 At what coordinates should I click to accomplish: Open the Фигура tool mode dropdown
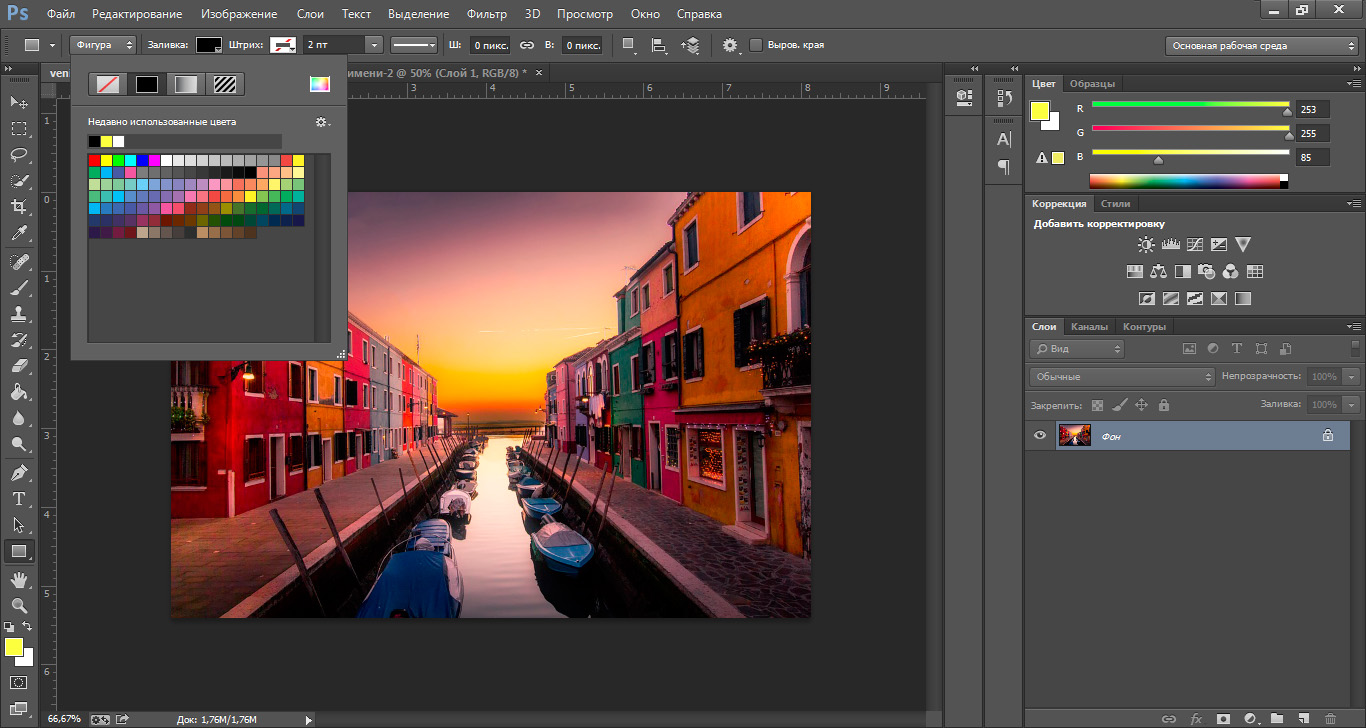(x=103, y=45)
